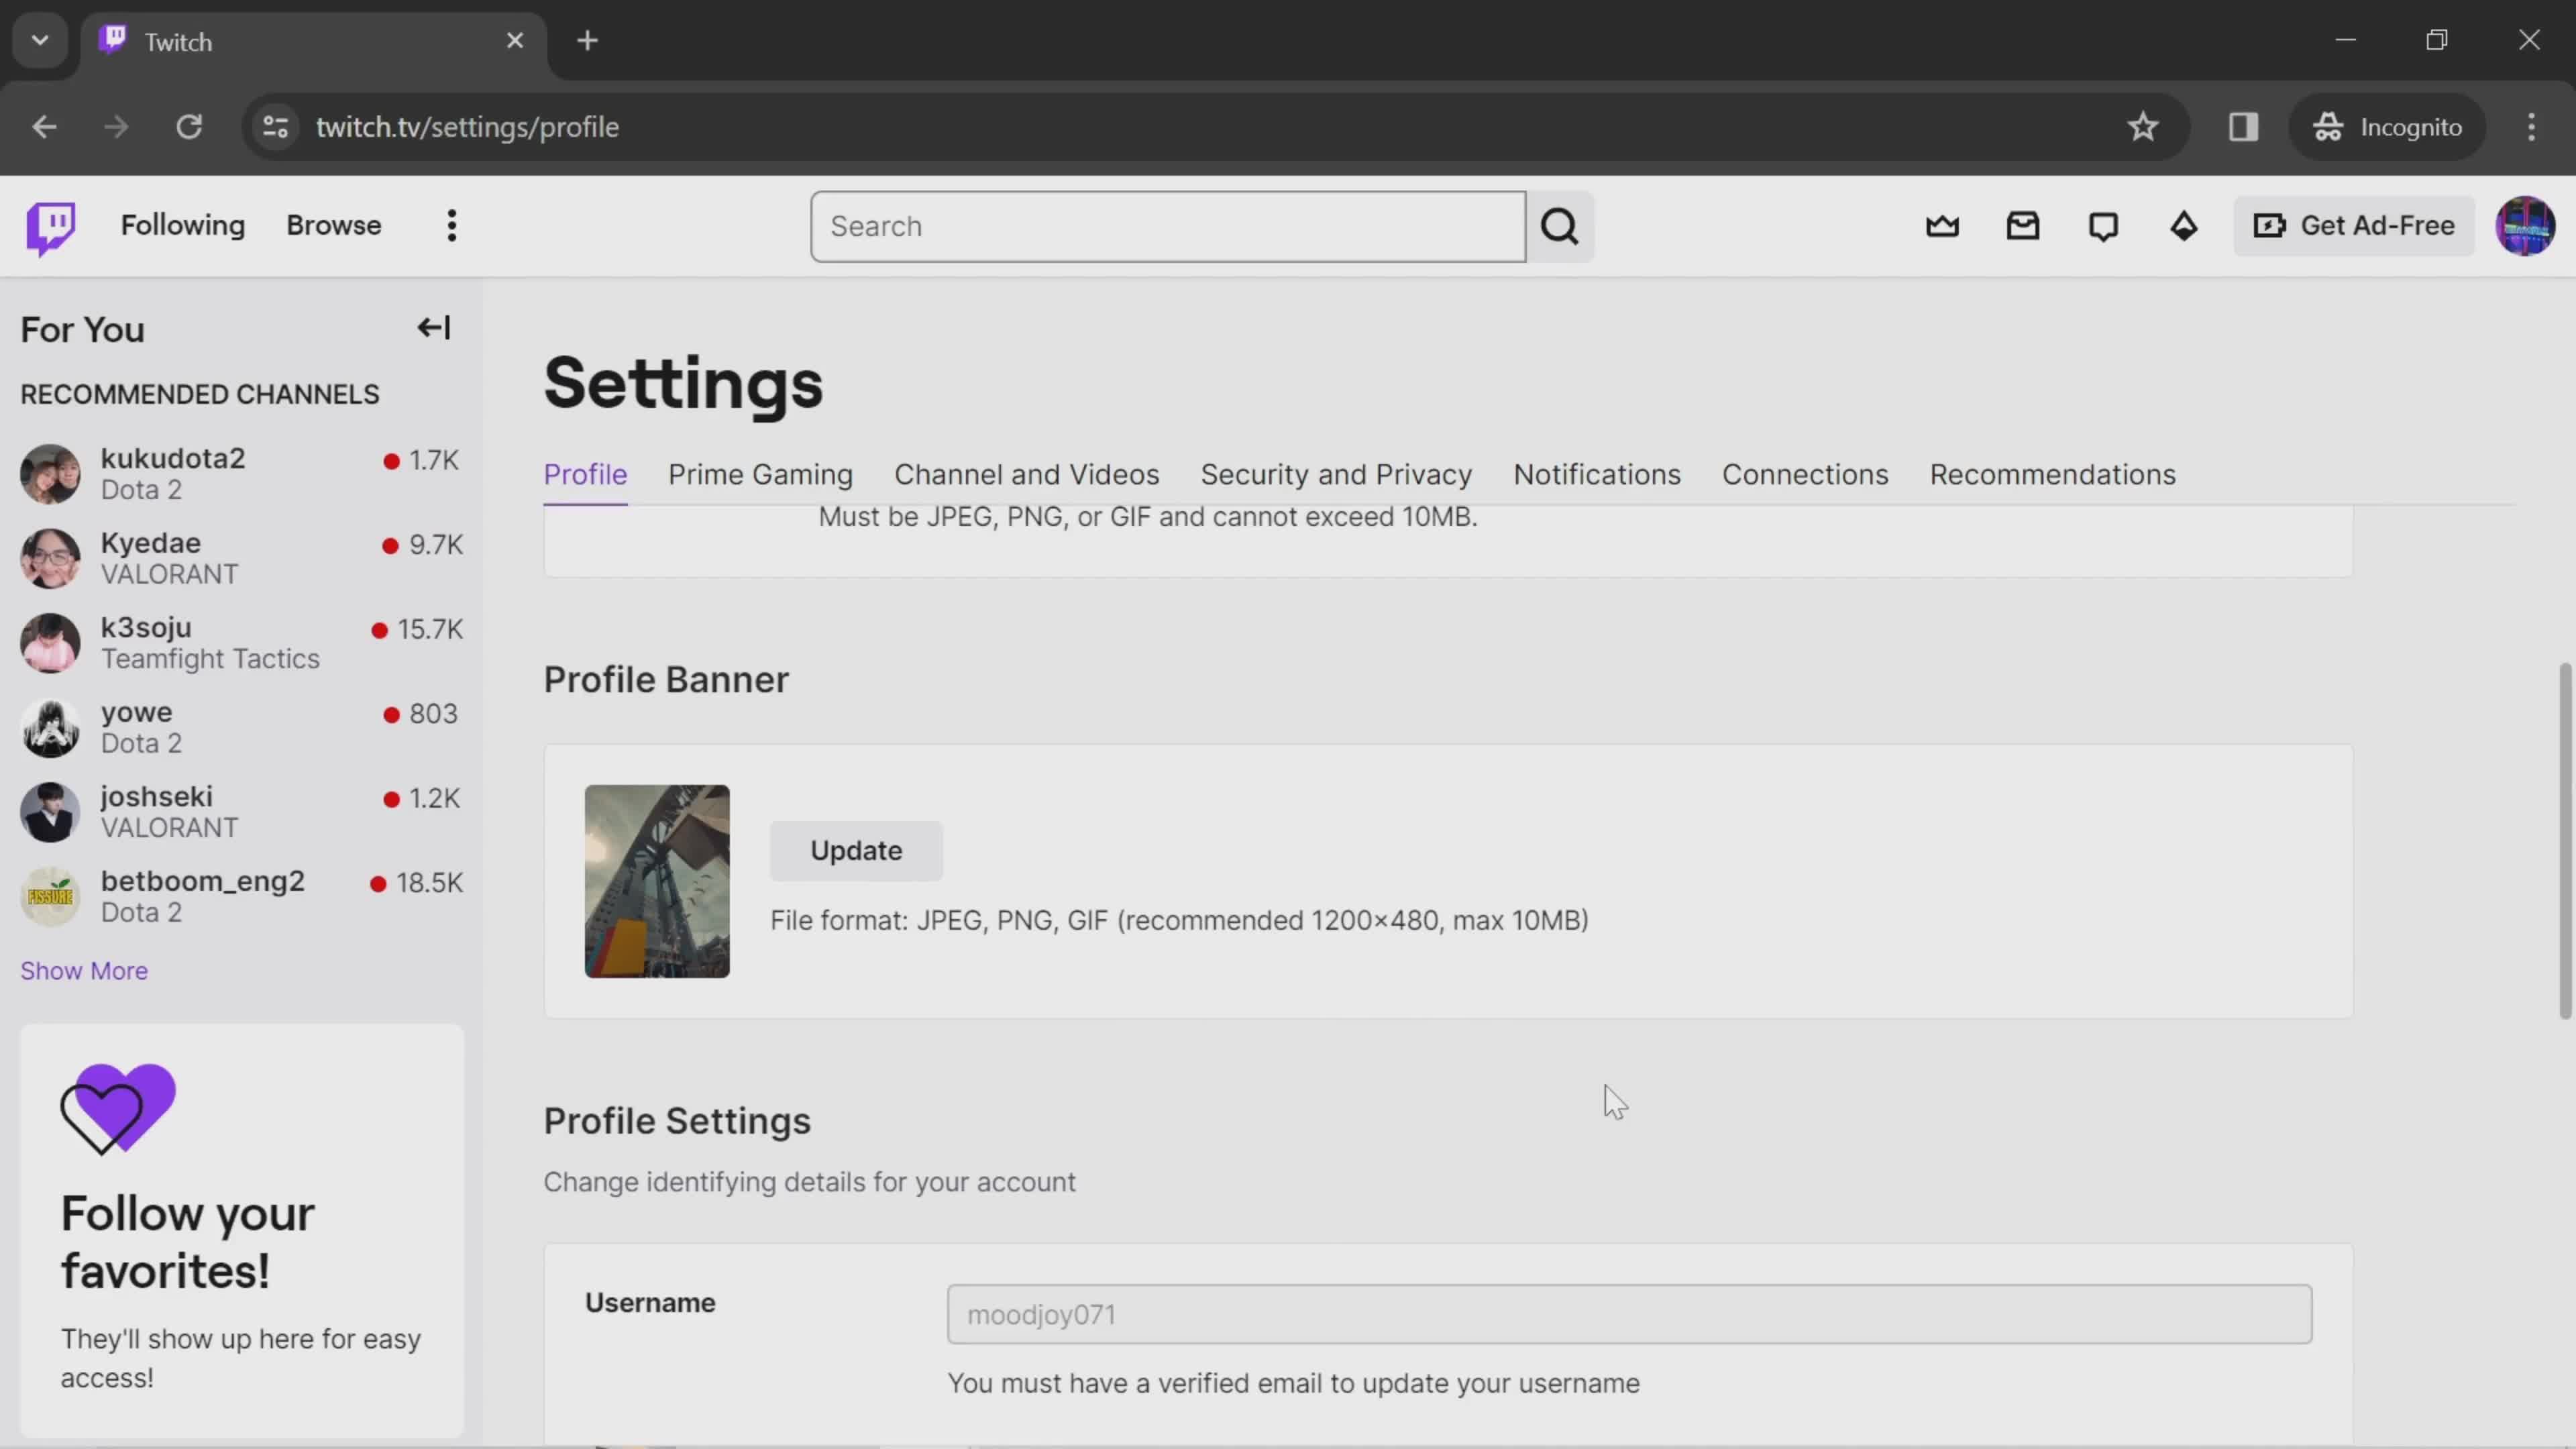
Task: Go to the Notifications tab
Action: coord(1597,474)
